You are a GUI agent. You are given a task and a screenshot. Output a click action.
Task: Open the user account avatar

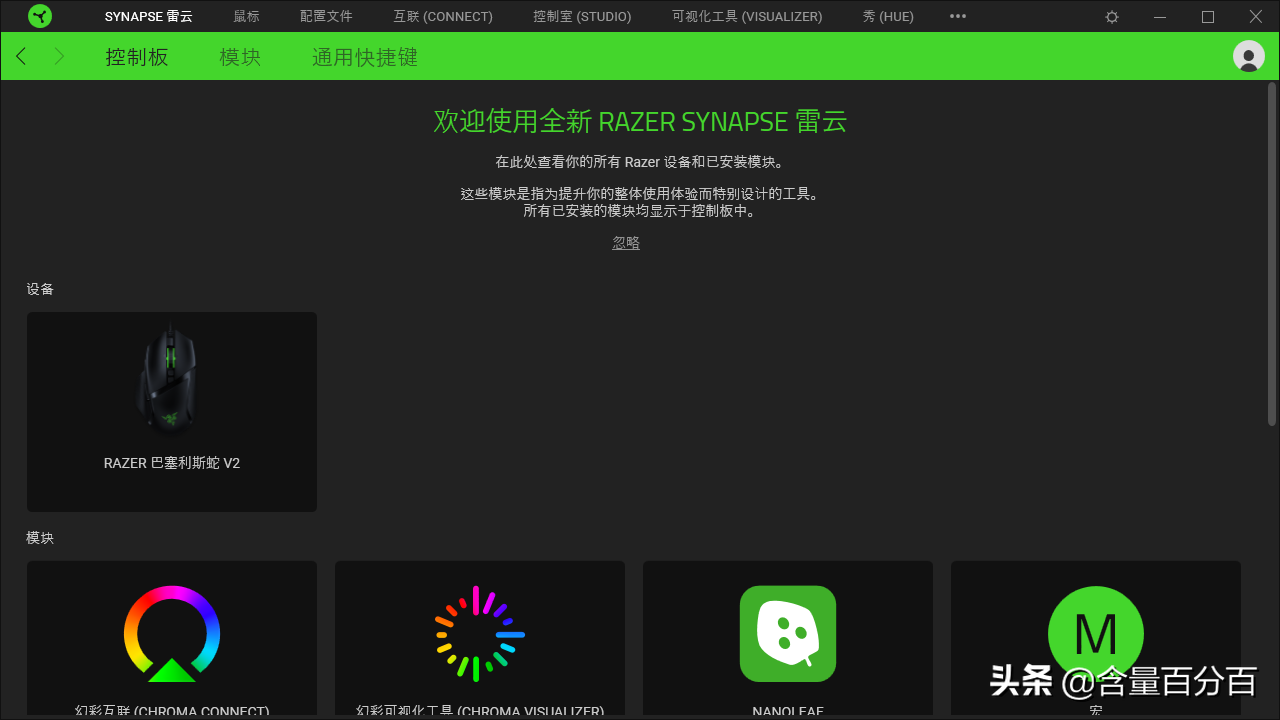[x=1249, y=56]
